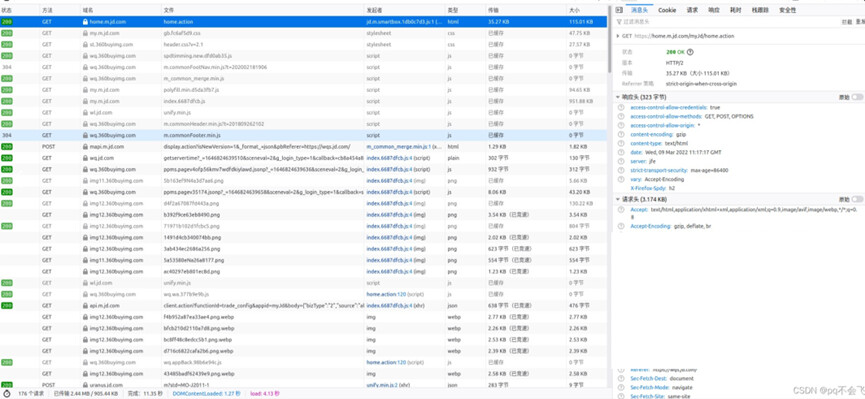
Task: Click help icon next to server header
Action: tap(621, 161)
